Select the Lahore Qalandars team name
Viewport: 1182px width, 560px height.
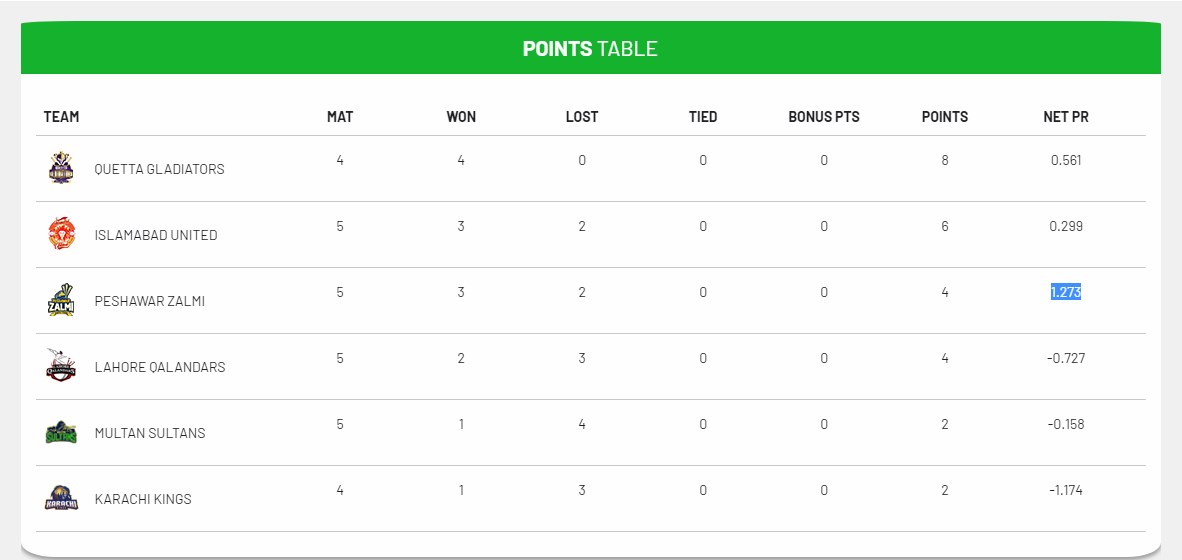(159, 367)
